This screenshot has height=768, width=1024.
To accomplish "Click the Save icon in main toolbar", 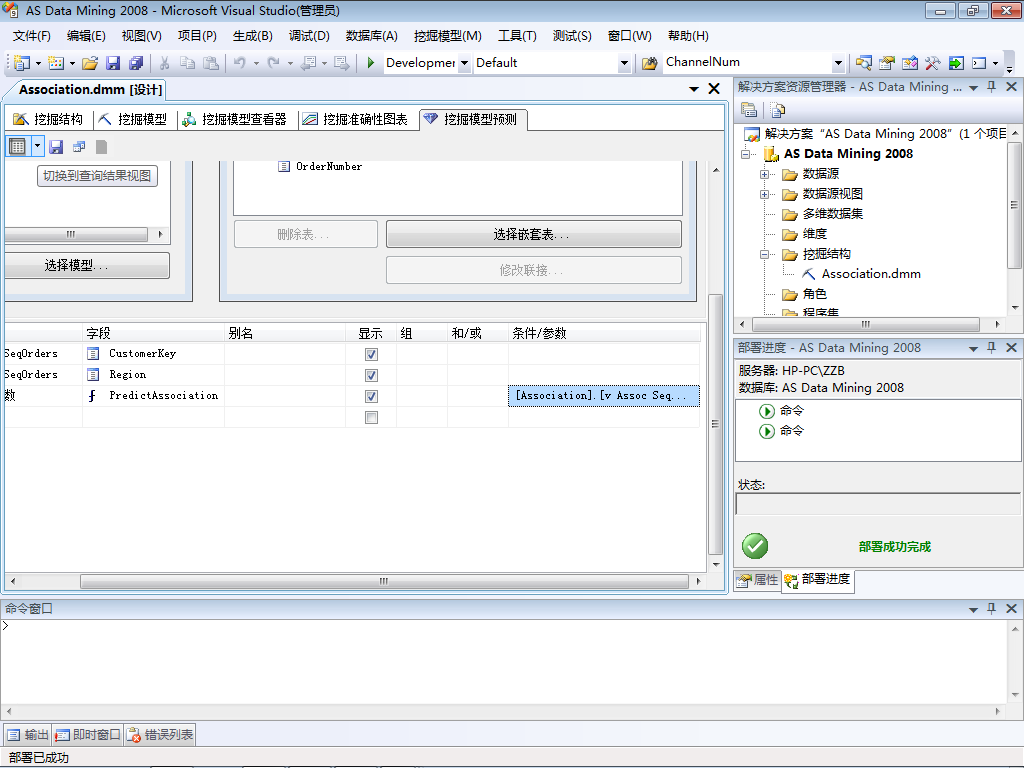I will 113,63.
